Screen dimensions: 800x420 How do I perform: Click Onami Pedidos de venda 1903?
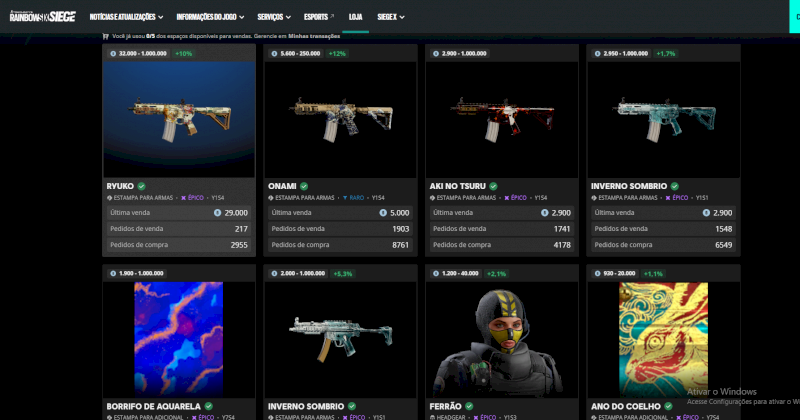point(340,229)
